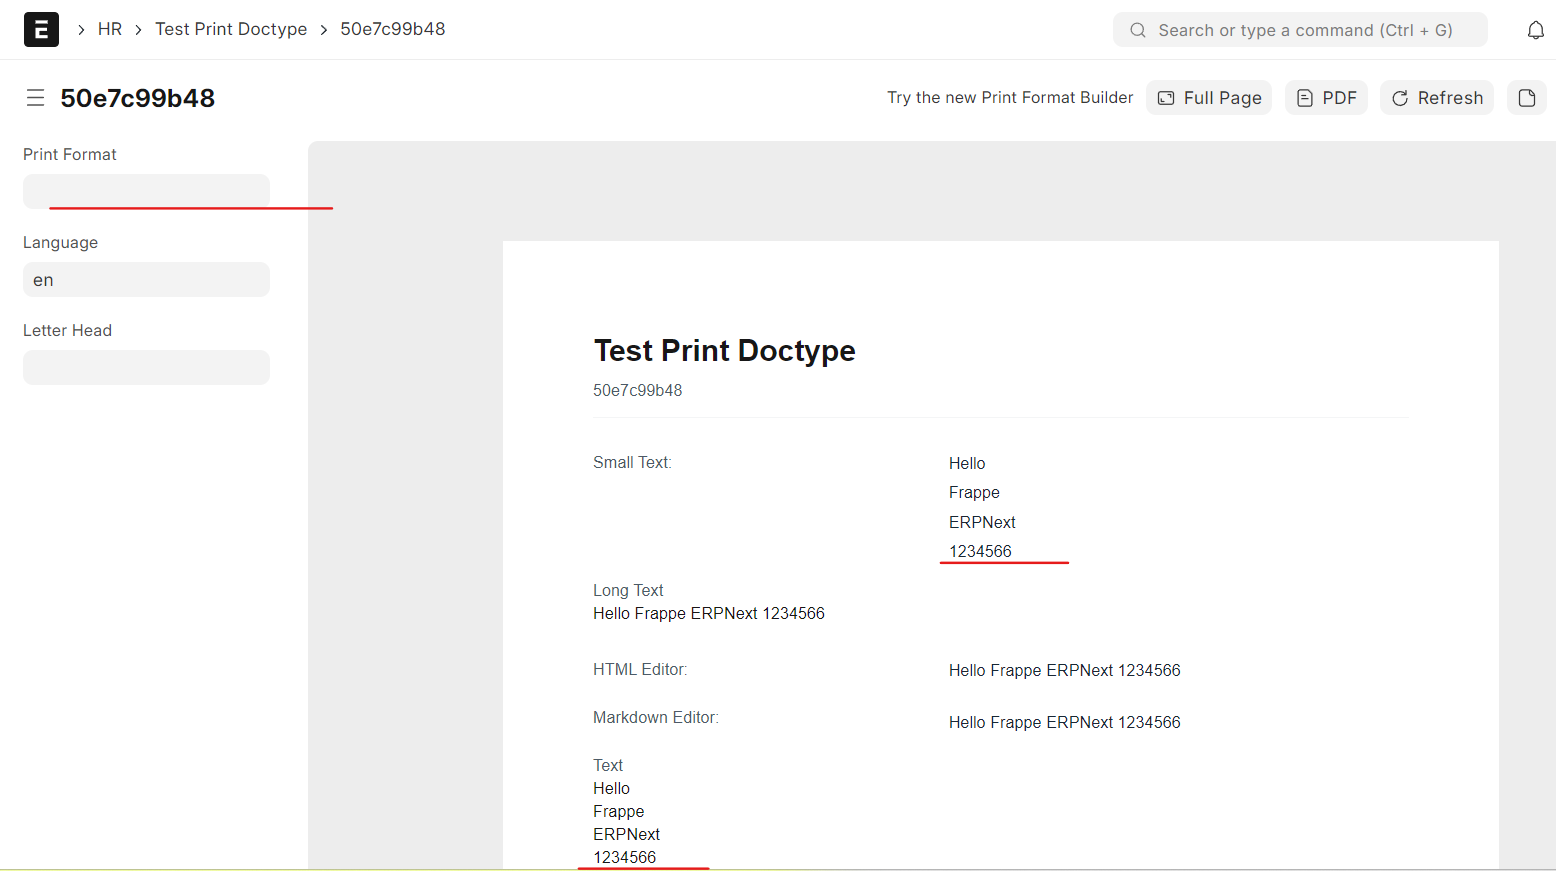
Task: Refresh the print preview
Action: (x=1436, y=97)
